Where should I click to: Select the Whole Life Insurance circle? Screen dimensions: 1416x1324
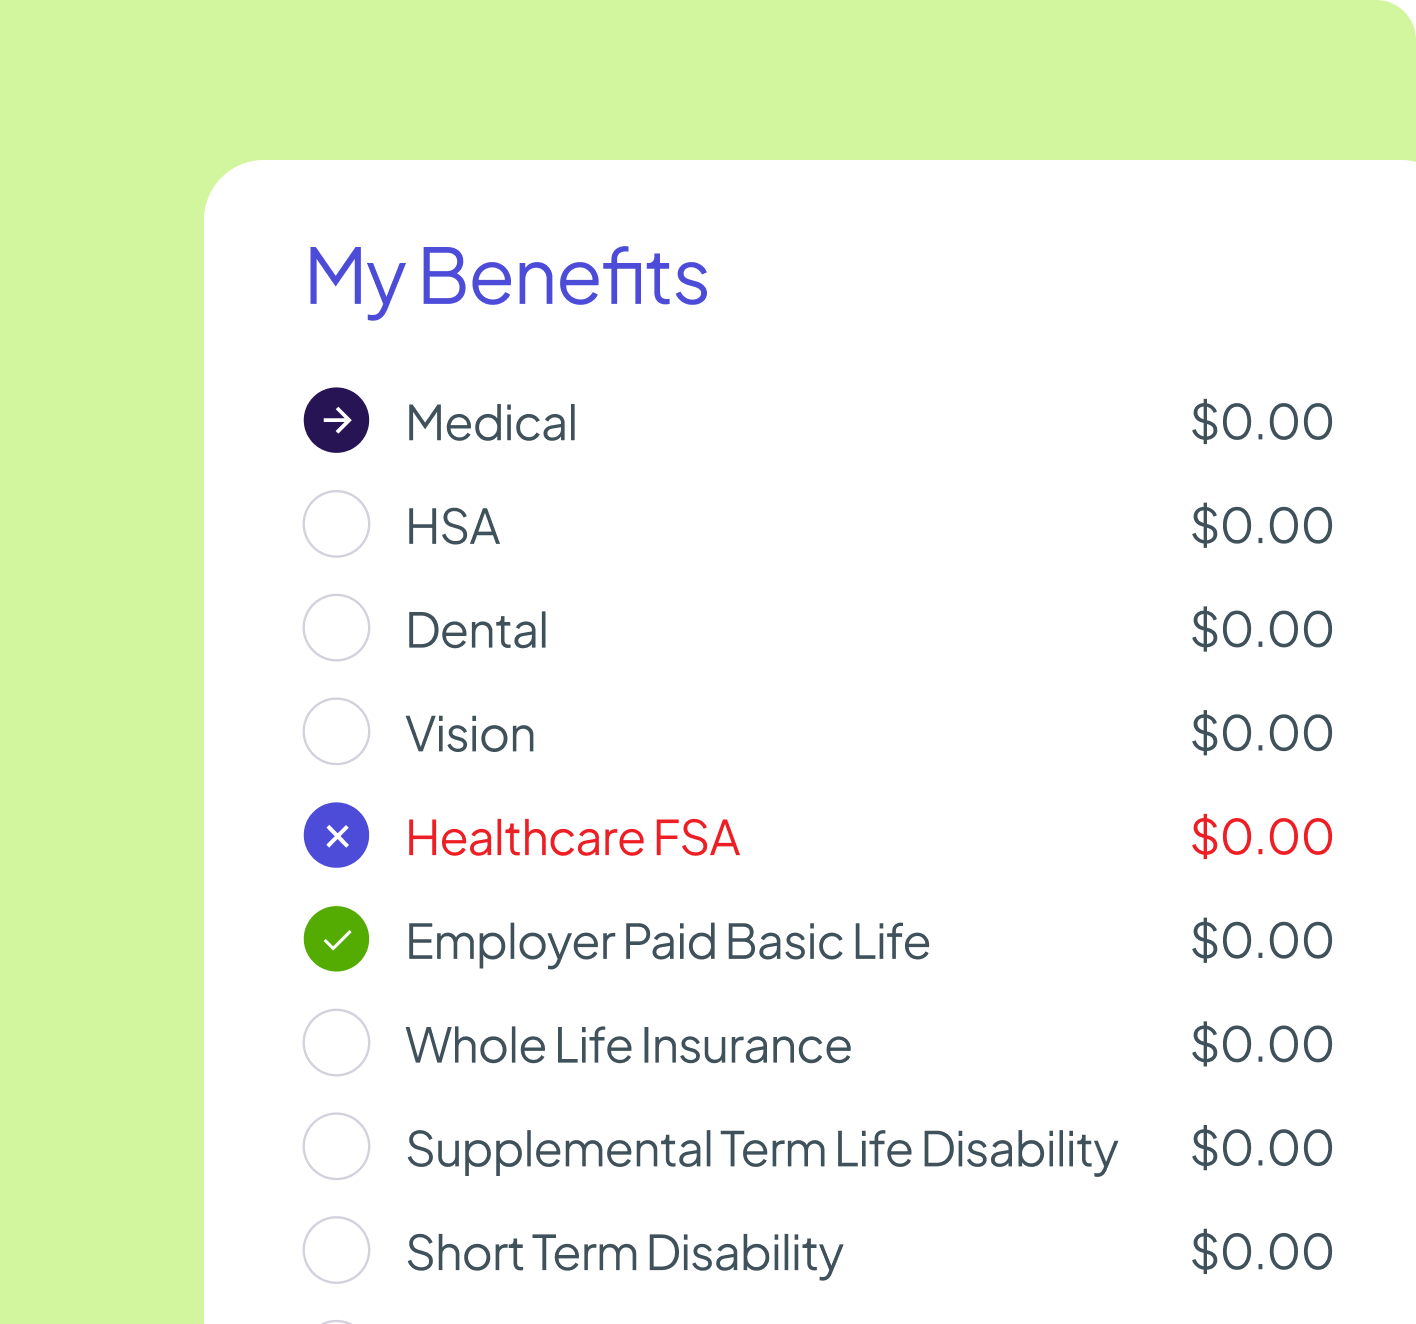click(337, 1043)
